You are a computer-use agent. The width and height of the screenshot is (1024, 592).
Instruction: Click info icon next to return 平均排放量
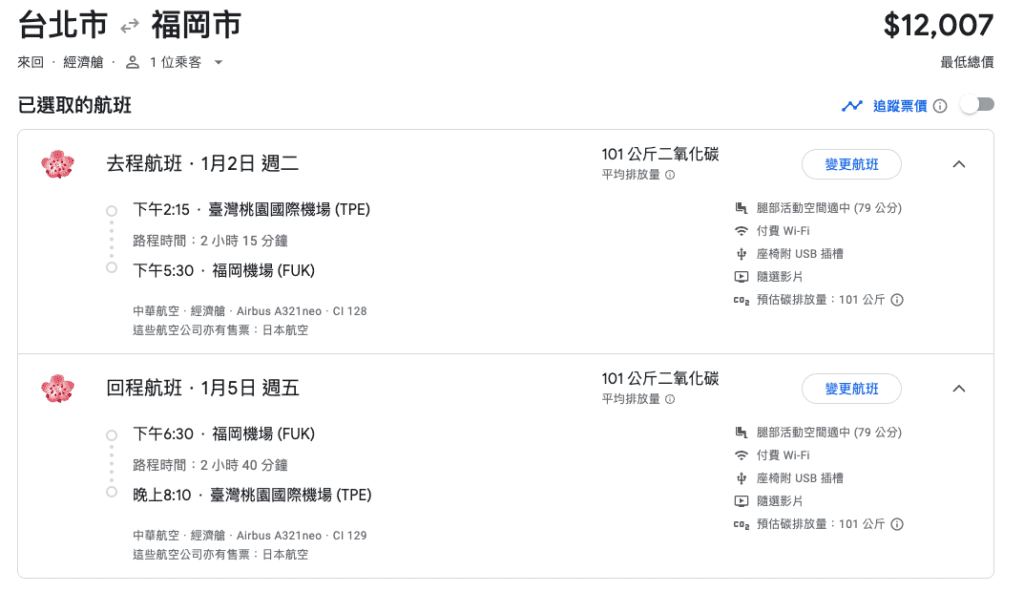point(669,399)
